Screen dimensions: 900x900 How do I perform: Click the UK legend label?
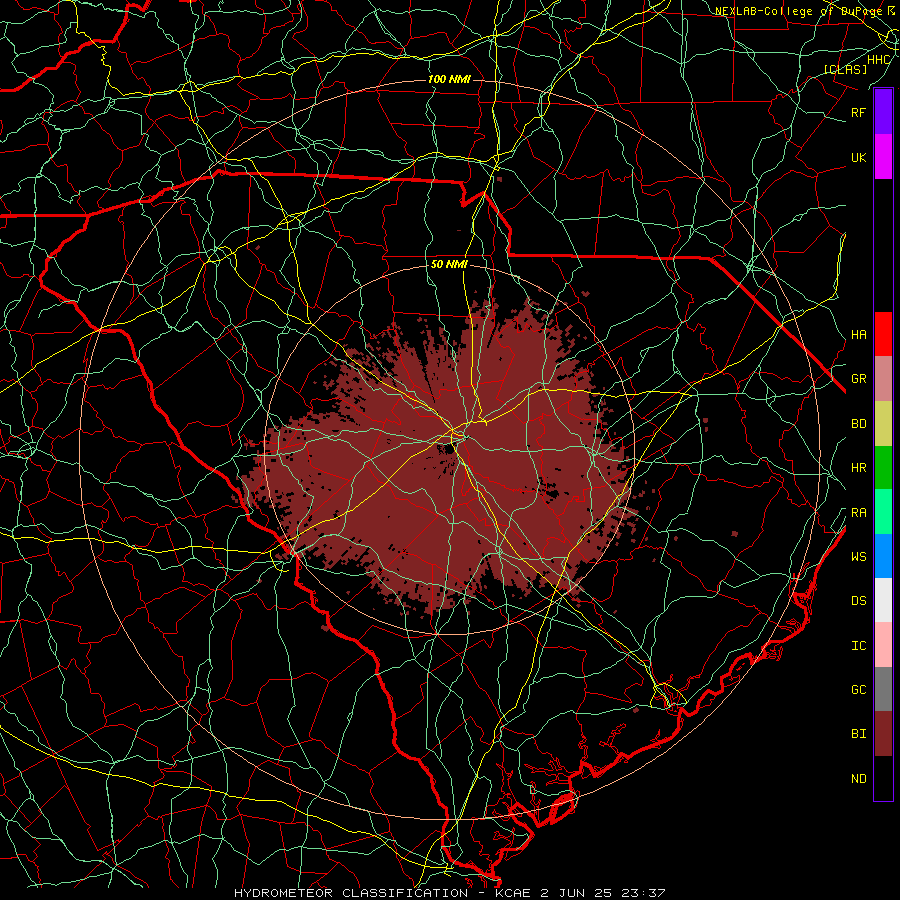pos(858,157)
